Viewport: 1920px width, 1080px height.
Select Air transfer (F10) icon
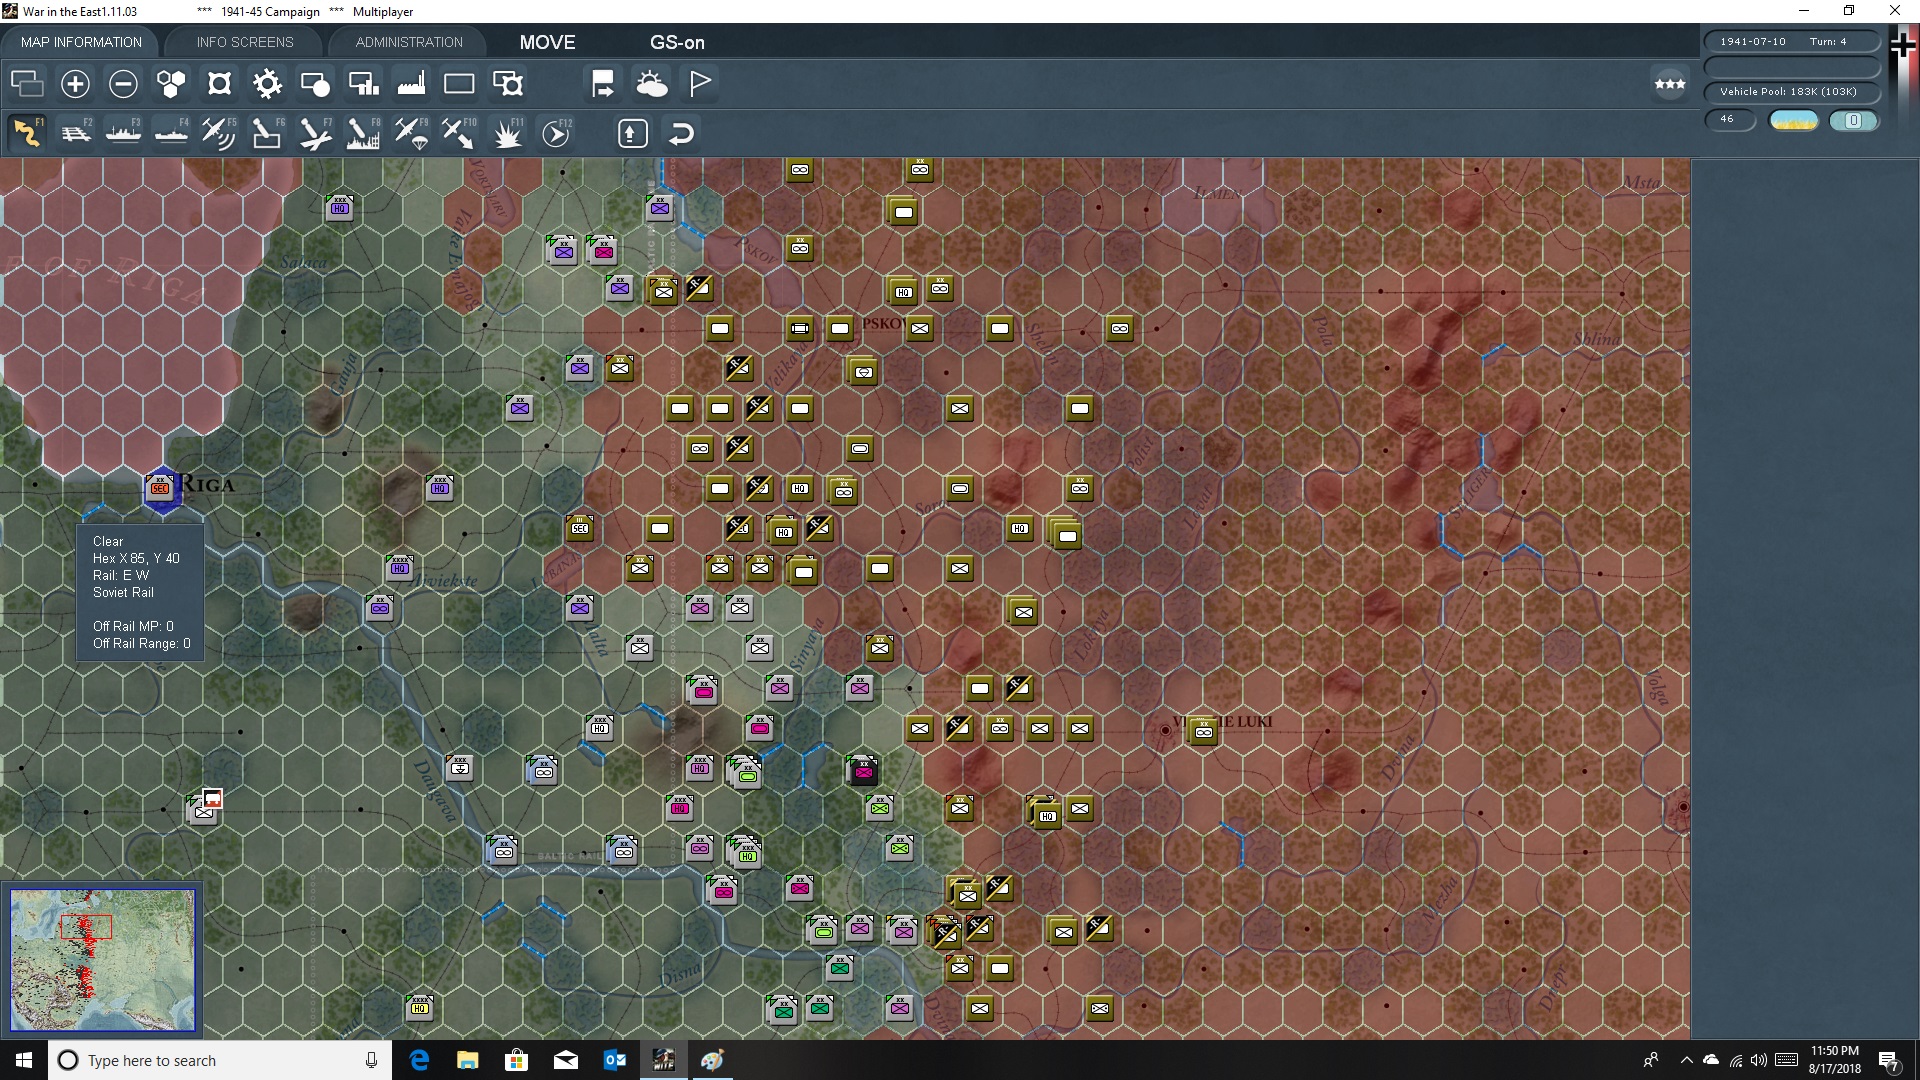459,133
